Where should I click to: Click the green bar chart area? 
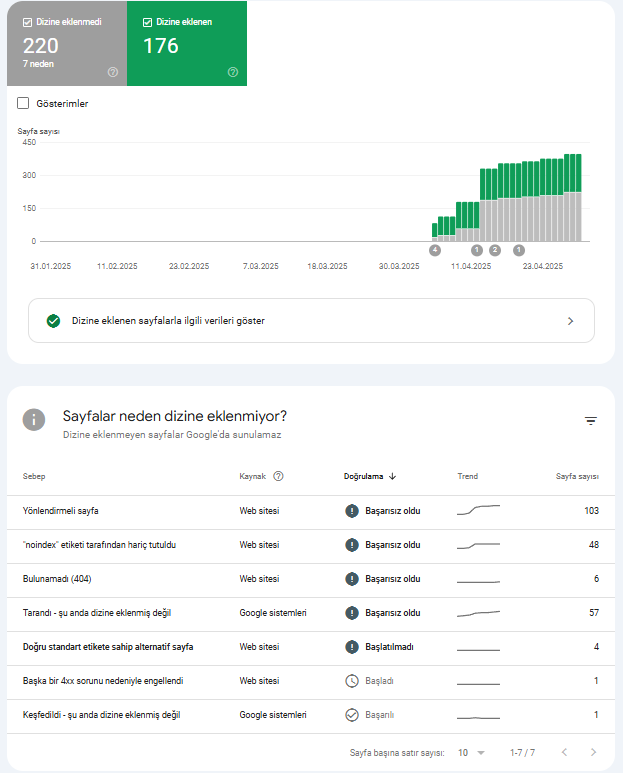point(507,197)
